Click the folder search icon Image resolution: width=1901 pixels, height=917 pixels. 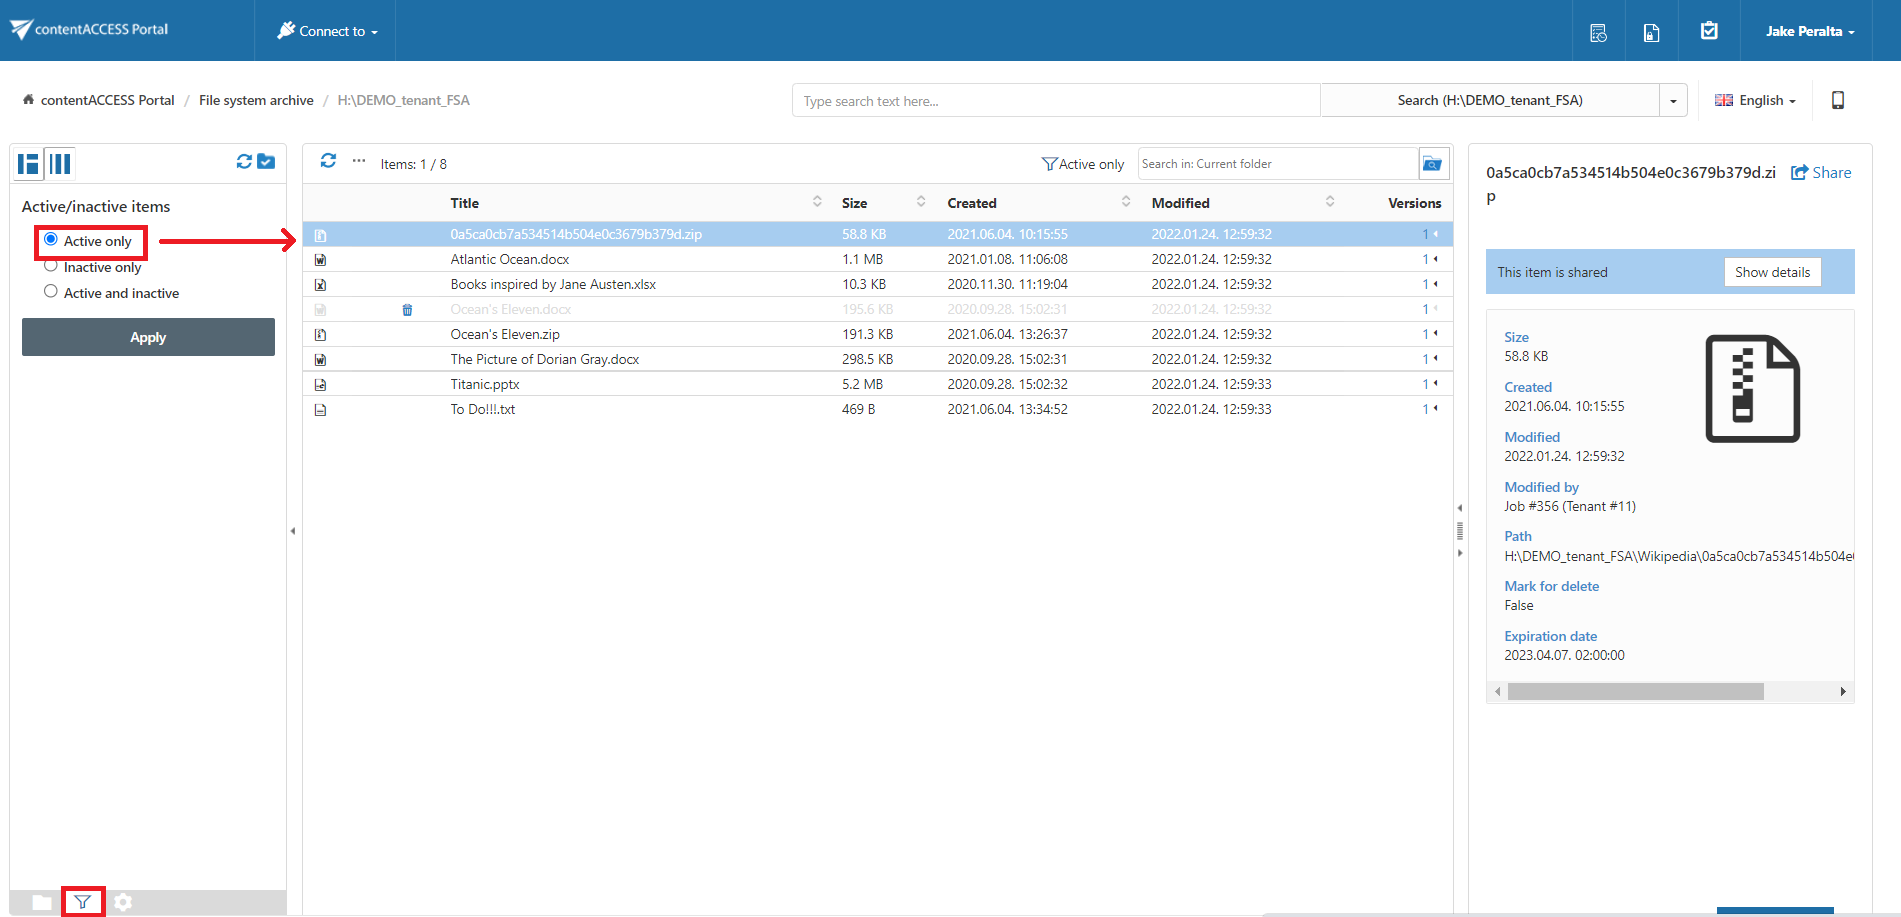click(1432, 164)
